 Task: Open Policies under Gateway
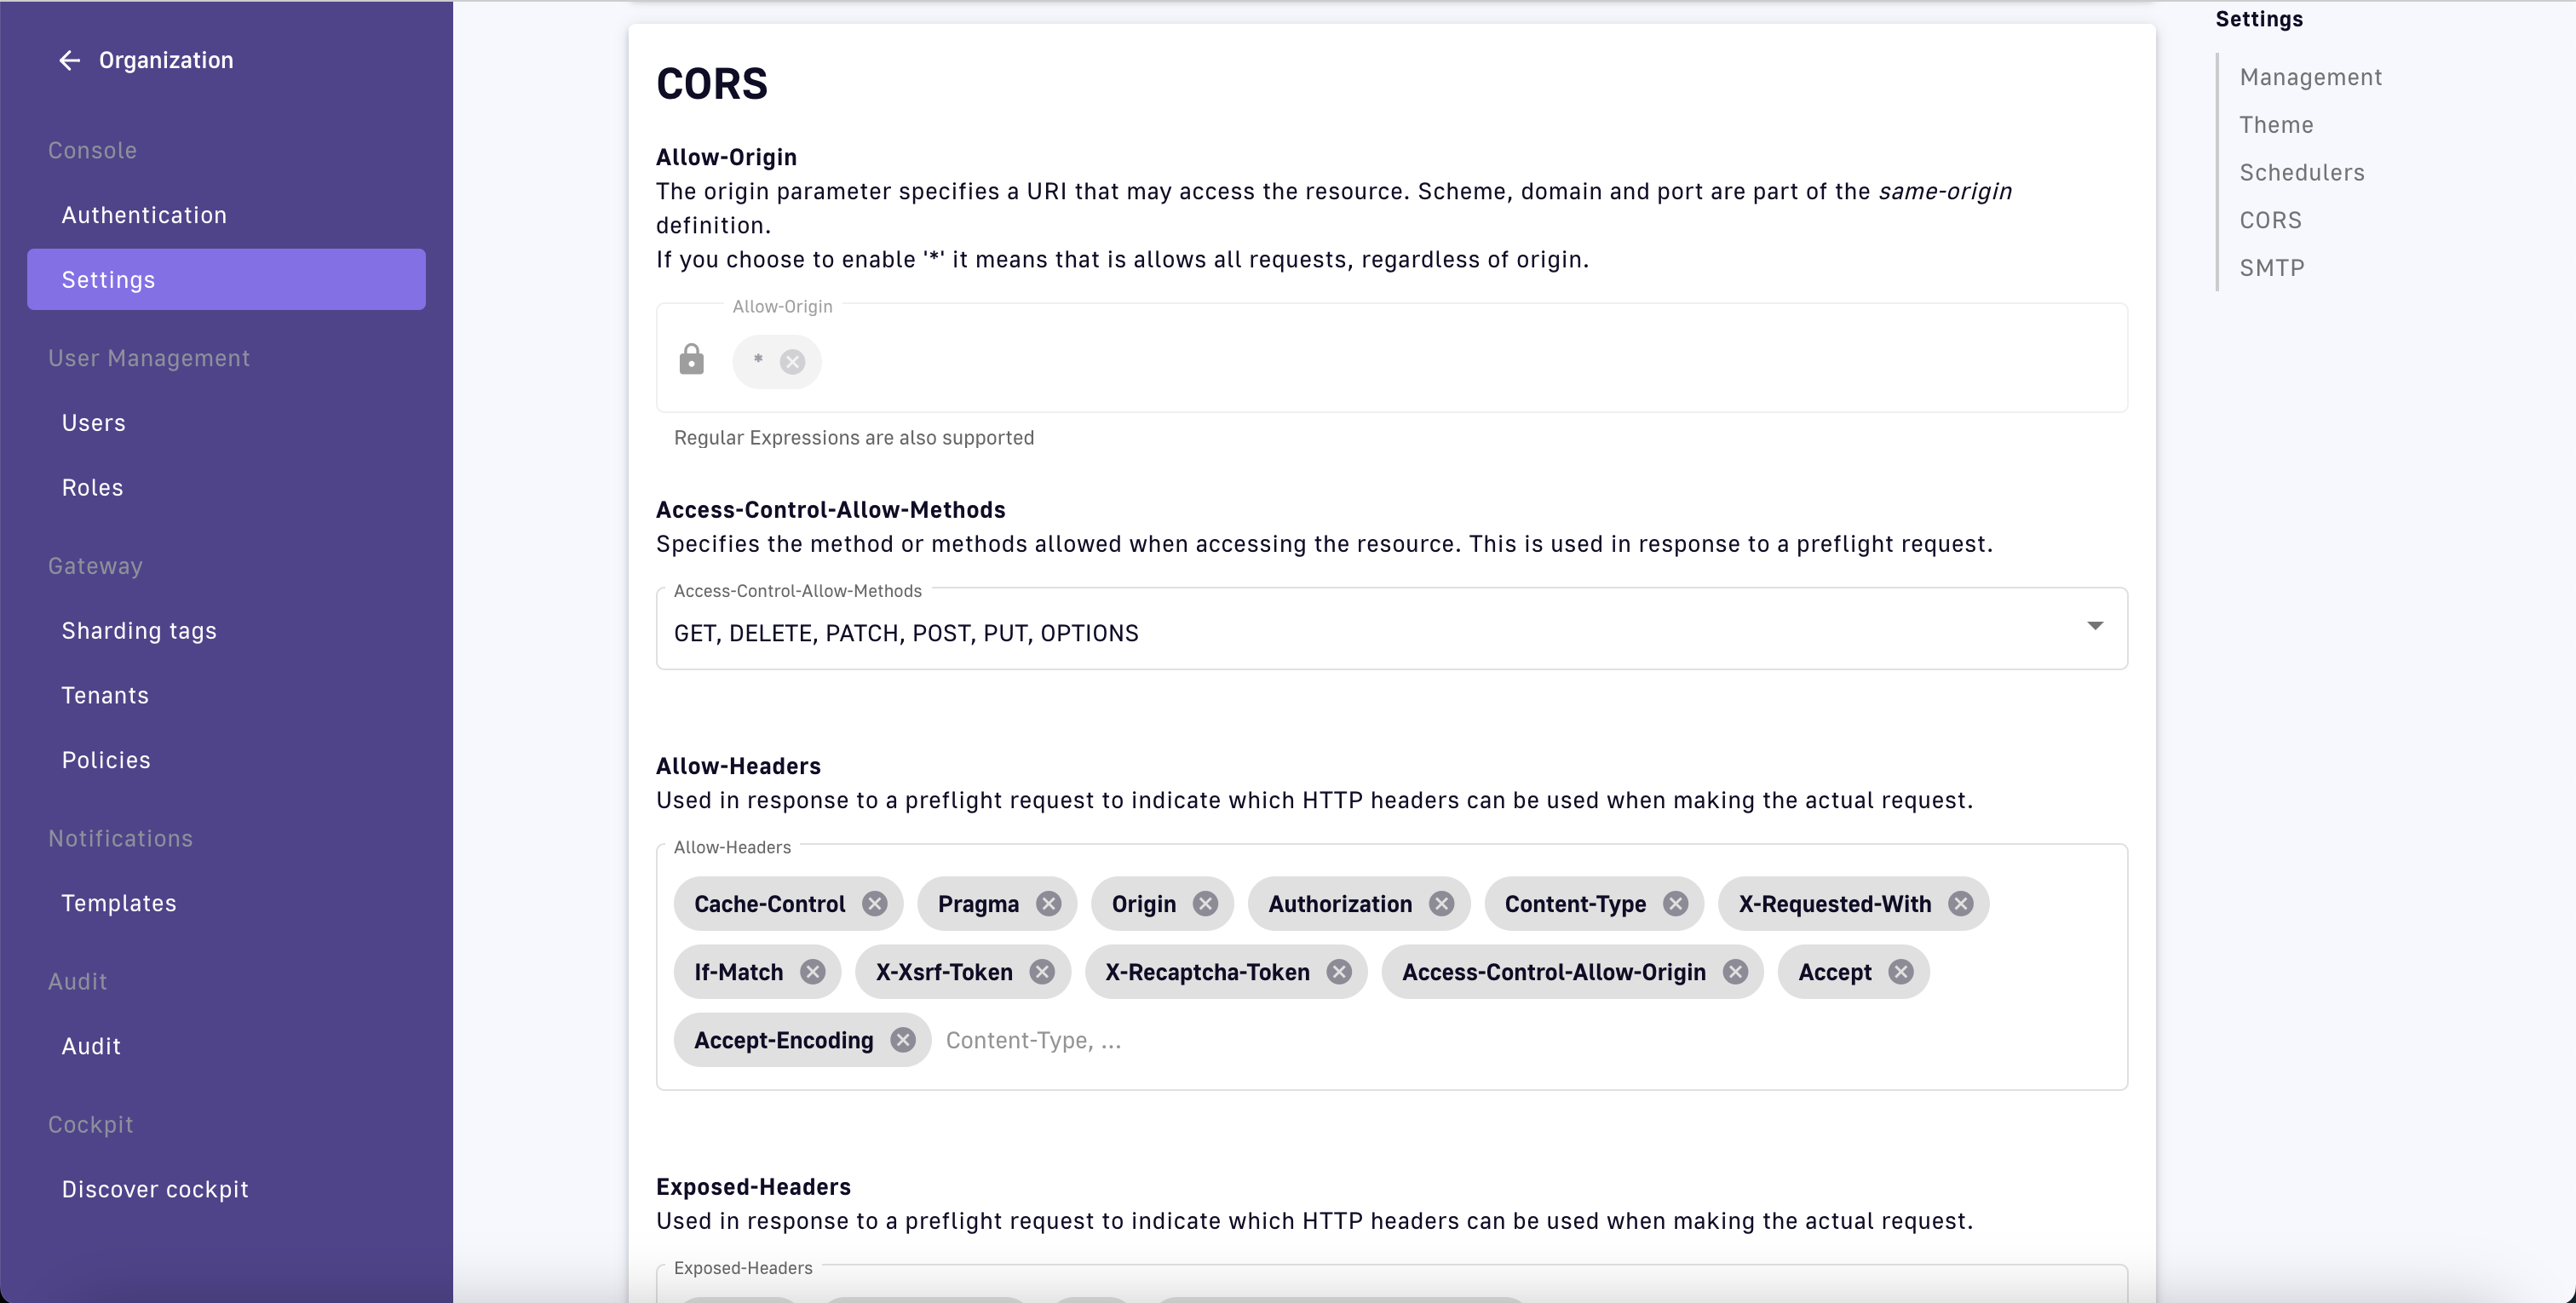coord(106,760)
